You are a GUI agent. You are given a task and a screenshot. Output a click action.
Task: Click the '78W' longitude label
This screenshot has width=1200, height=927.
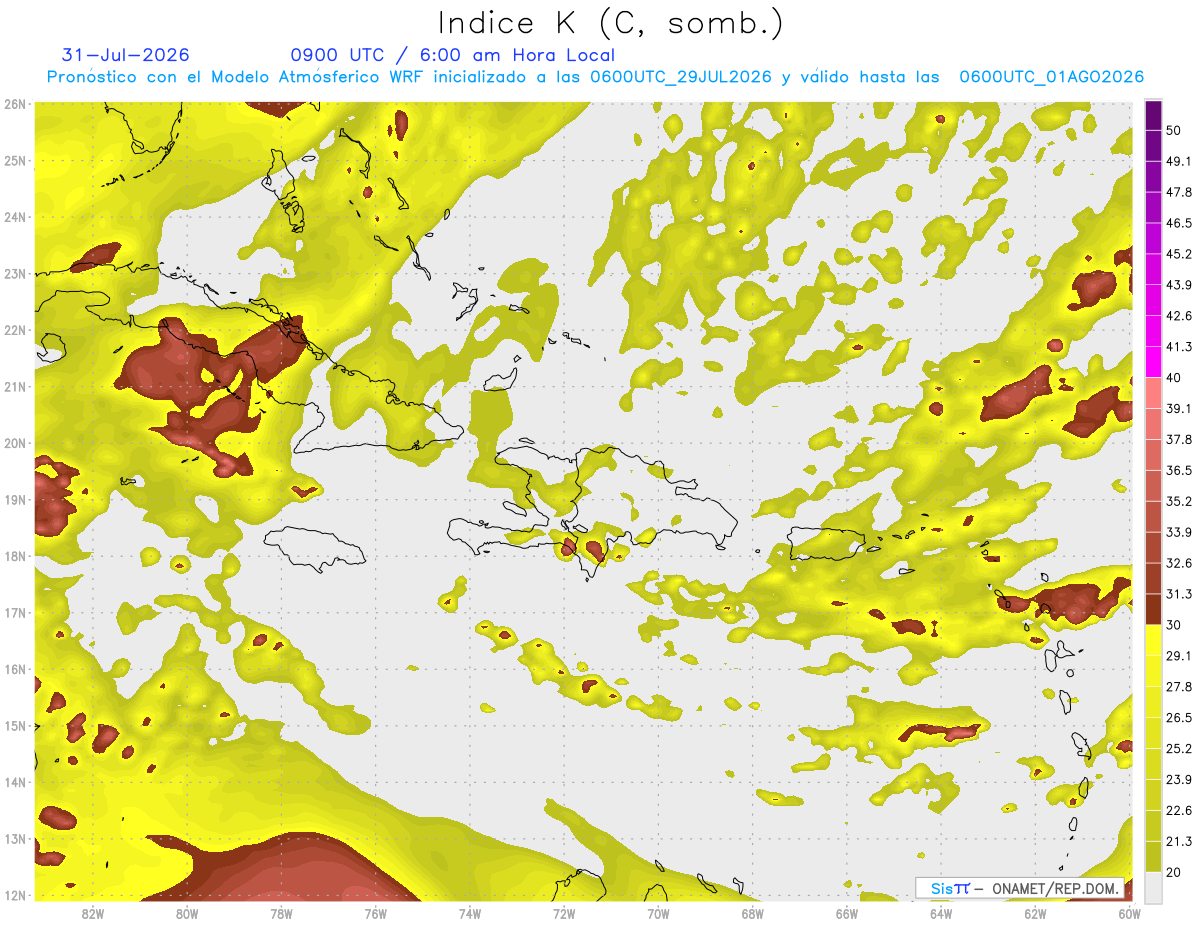point(281,913)
